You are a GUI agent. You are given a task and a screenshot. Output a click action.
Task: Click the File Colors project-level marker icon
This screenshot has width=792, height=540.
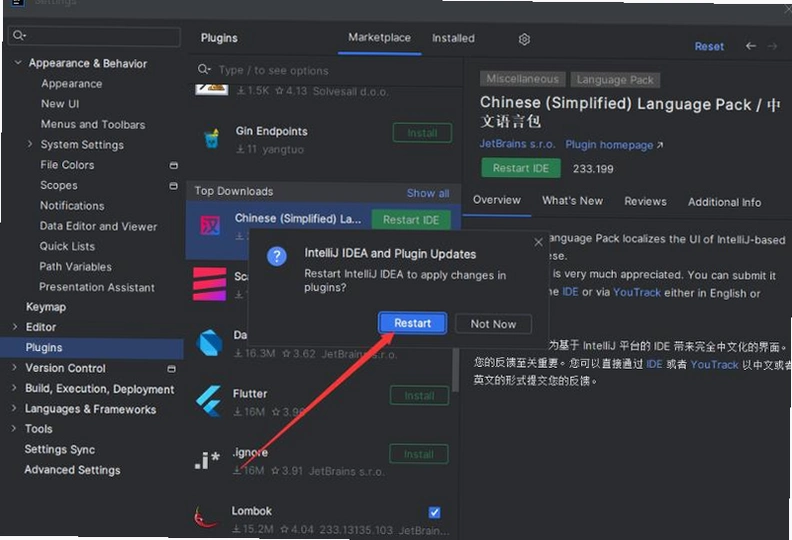(173, 165)
